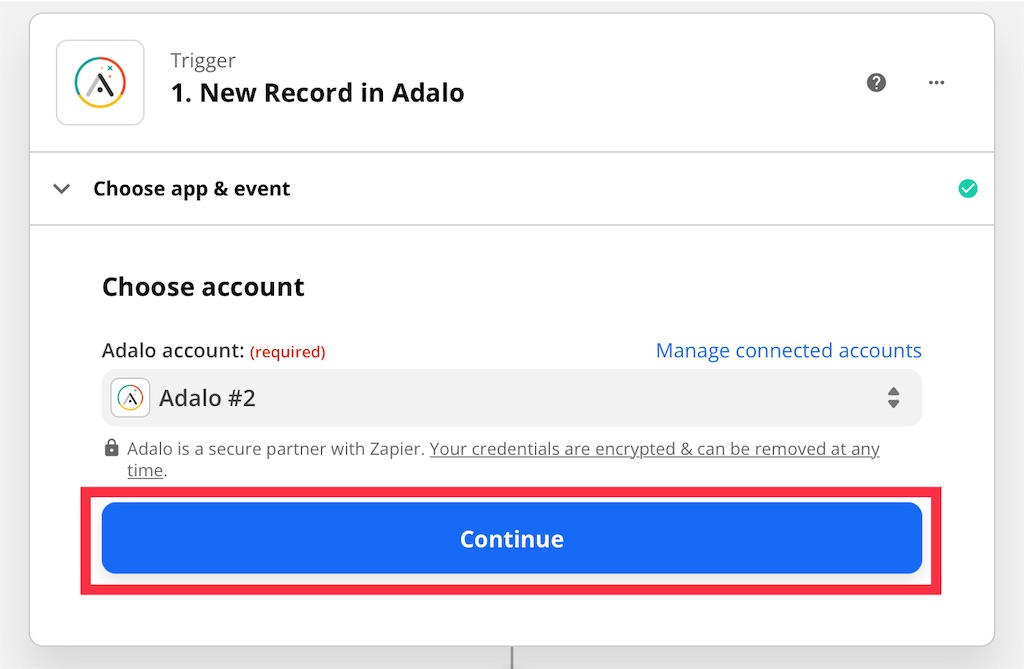This screenshot has height=669, width=1024.
Task: Click the padlock security icon
Action: click(112, 449)
